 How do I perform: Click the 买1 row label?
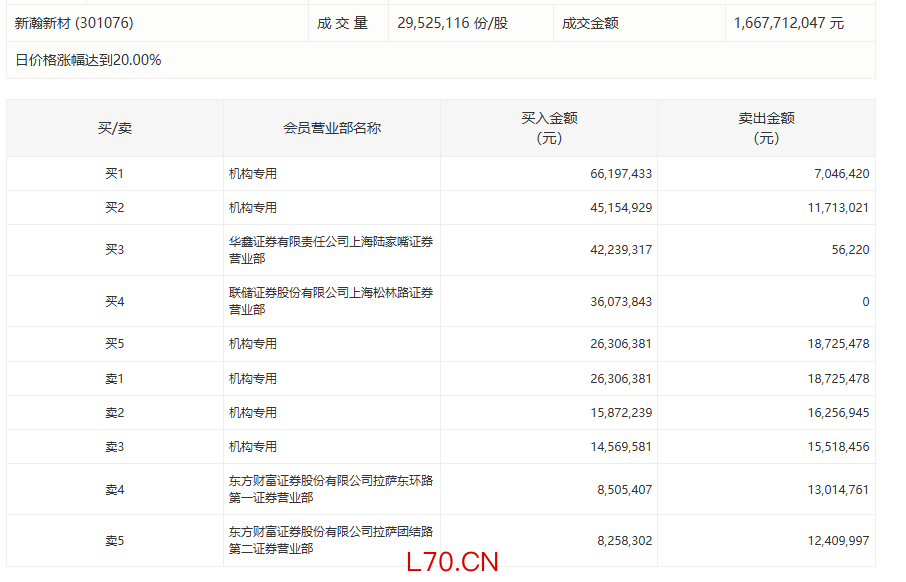[114, 174]
